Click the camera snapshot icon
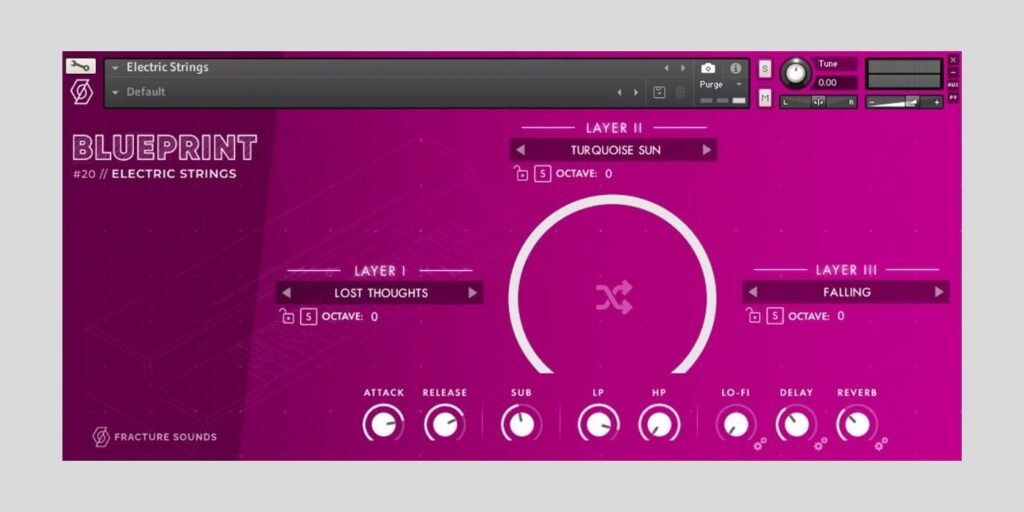Image resolution: width=1024 pixels, height=512 pixels. pos(708,68)
